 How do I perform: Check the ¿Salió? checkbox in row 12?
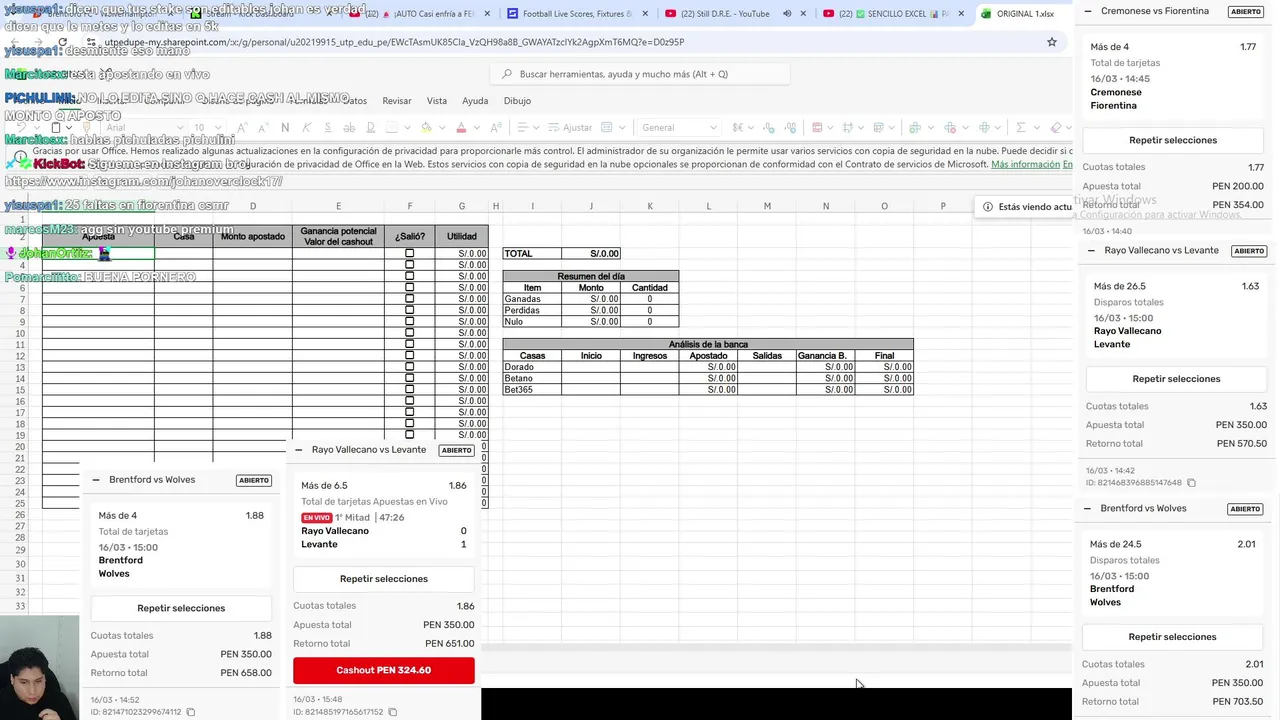point(409,355)
